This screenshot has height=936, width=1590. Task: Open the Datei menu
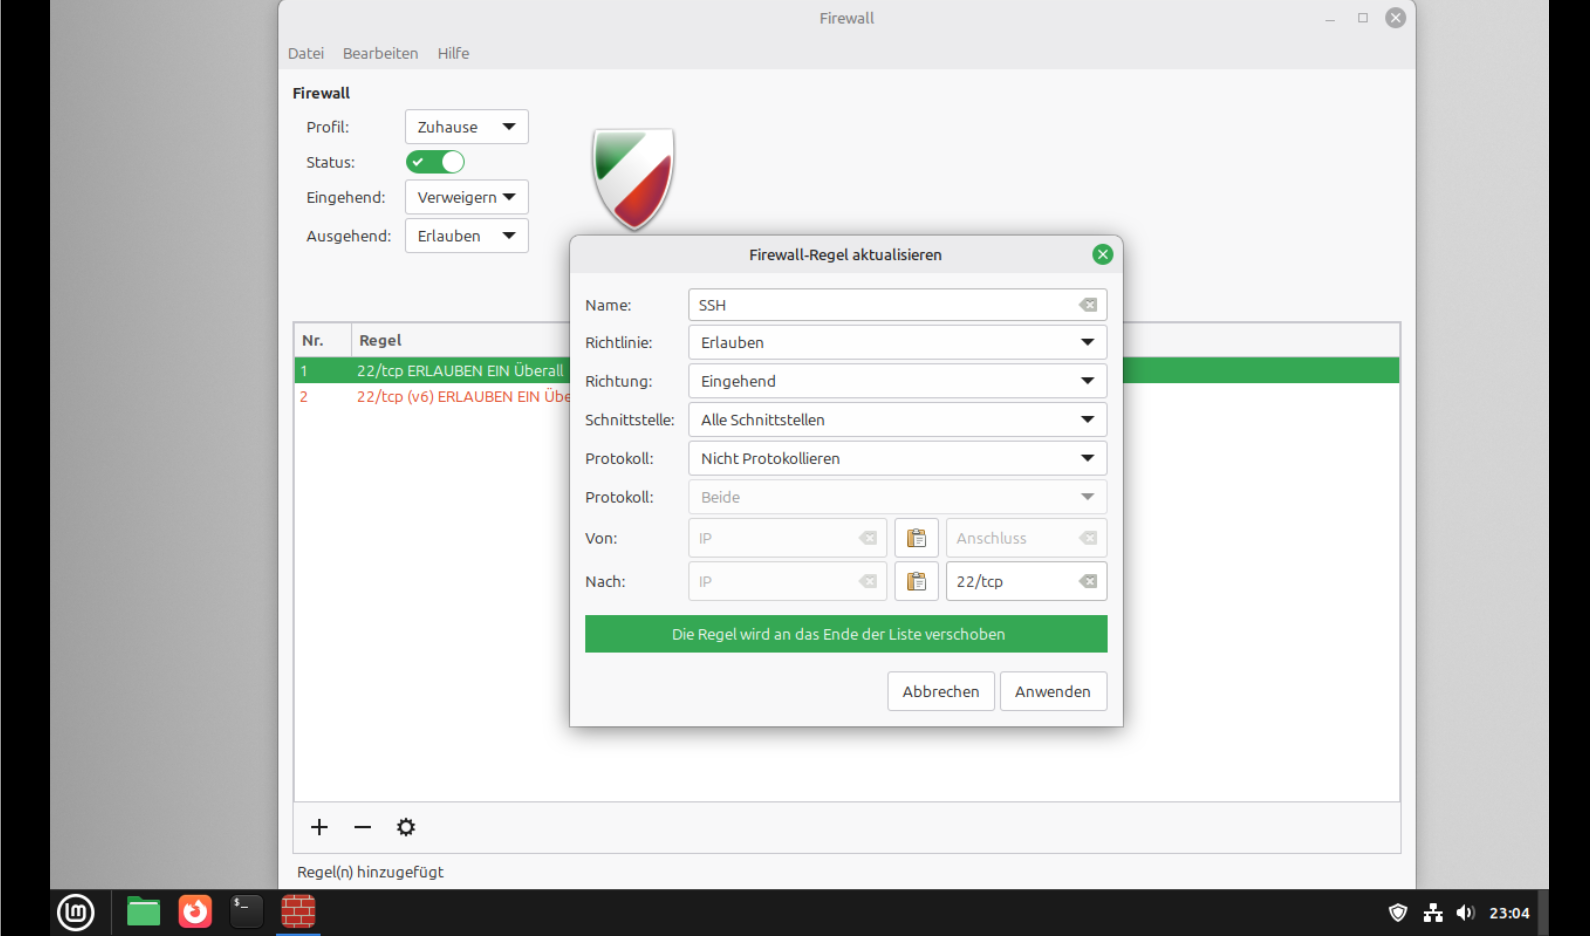[305, 53]
